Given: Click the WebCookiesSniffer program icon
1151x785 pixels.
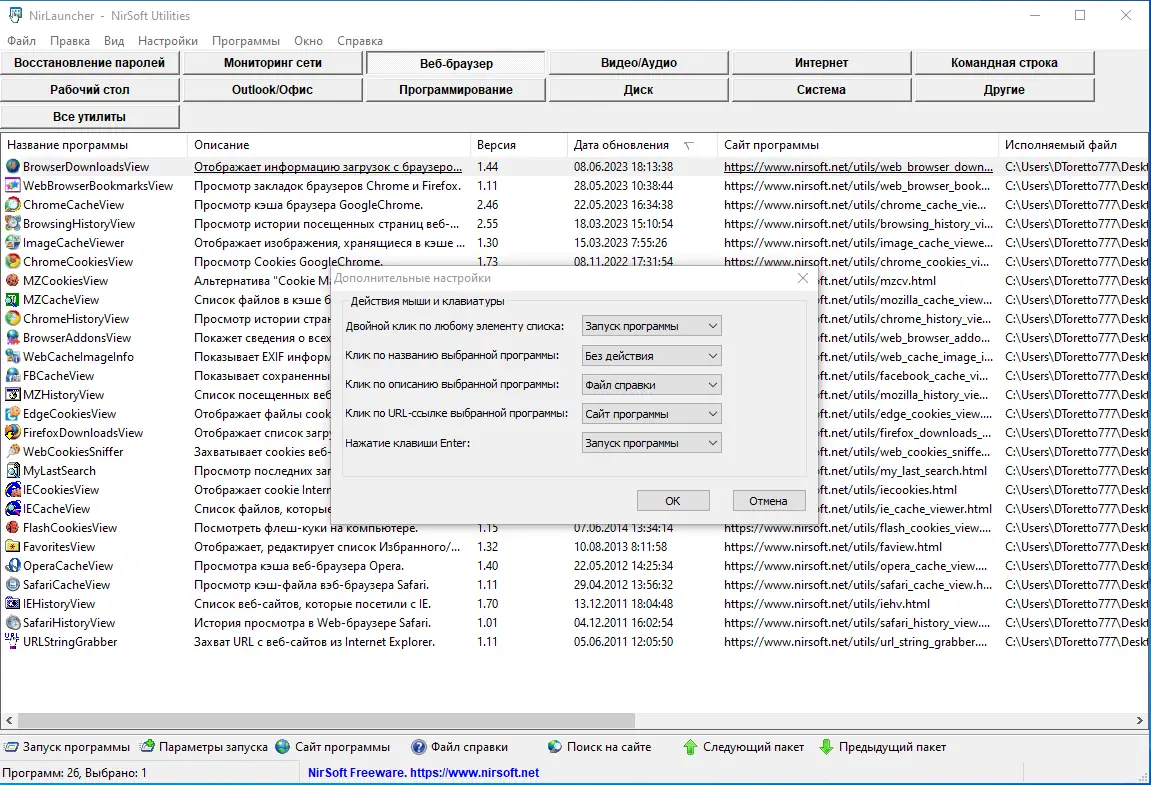Looking at the screenshot, I should tap(12, 452).
